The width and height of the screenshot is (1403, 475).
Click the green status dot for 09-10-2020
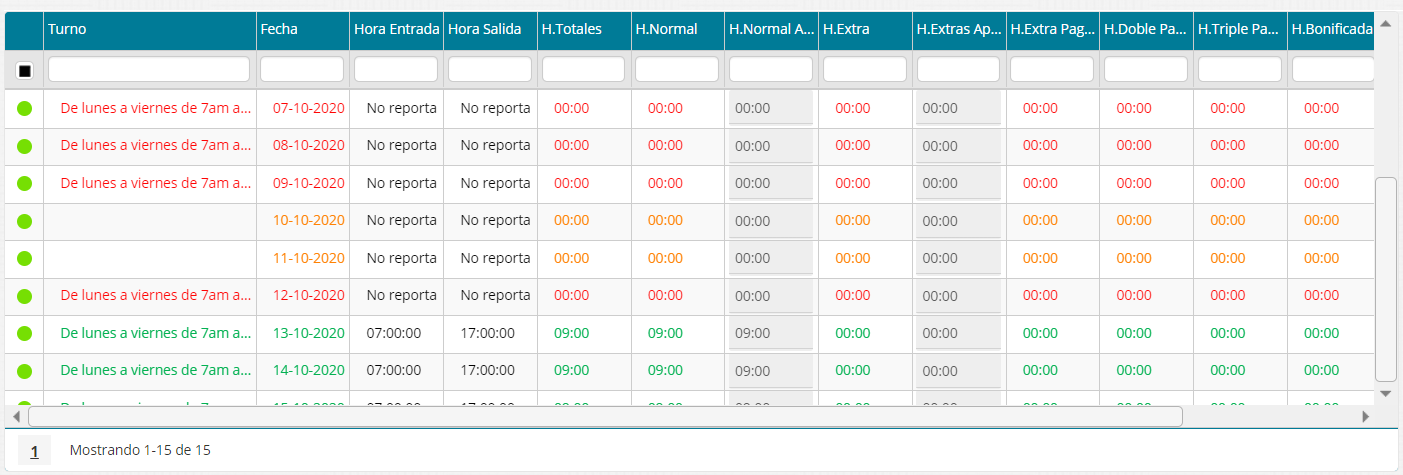(x=25, y=183)
